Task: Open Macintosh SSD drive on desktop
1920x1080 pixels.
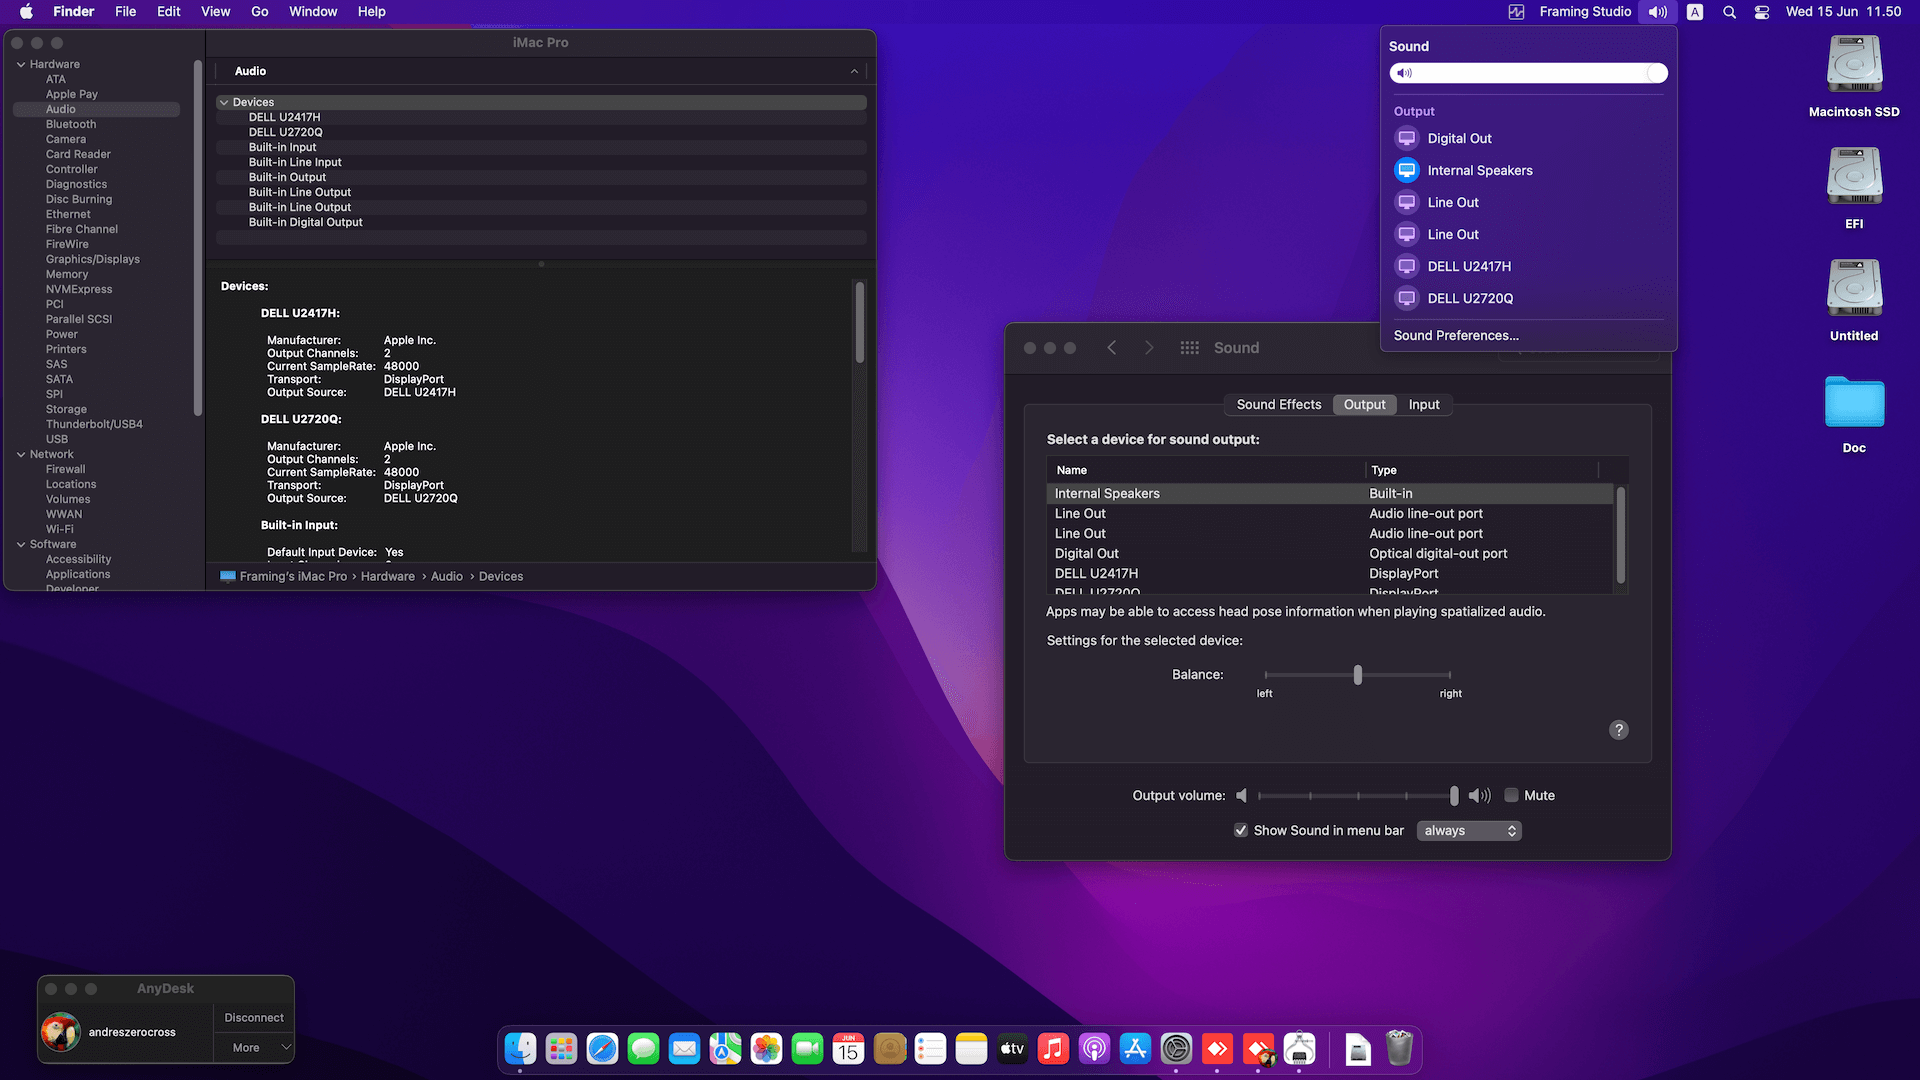Action: coord(1854,76)
